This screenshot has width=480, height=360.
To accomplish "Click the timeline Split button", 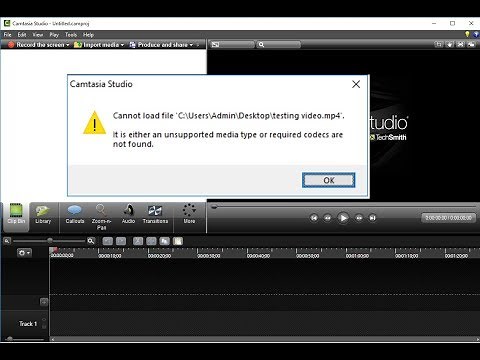I will 151,241.
